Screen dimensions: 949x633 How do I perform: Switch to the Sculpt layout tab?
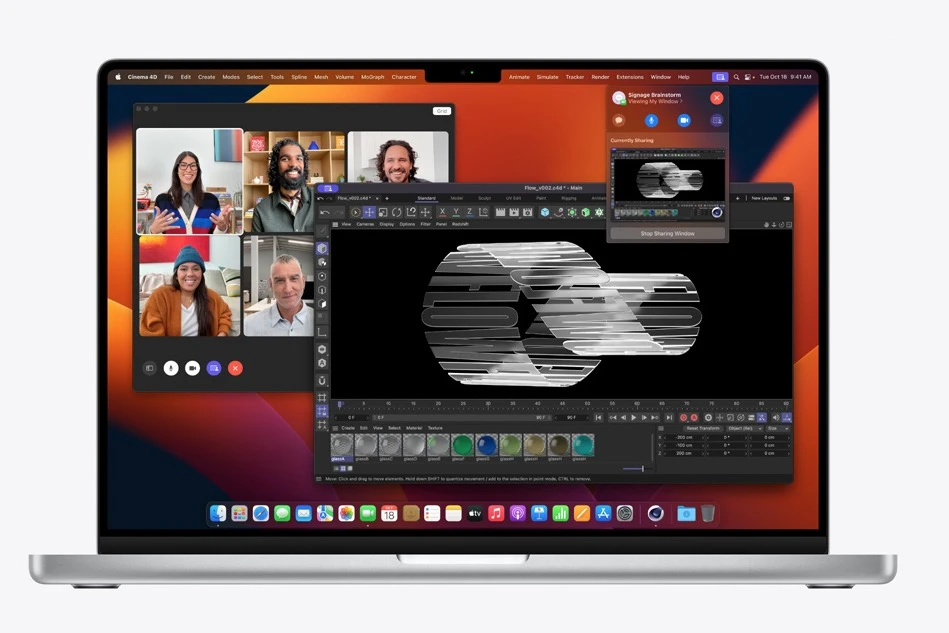click(485, 198)
